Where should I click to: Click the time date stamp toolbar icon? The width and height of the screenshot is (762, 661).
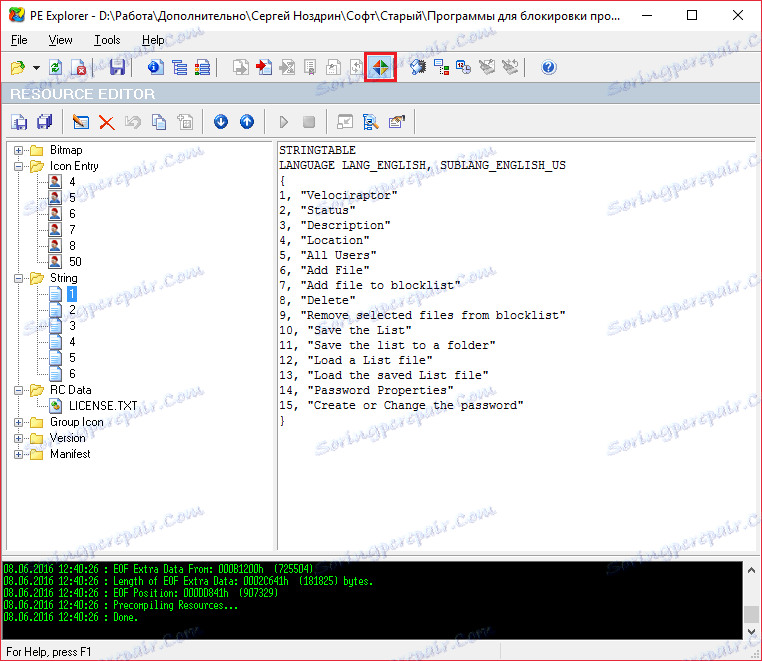pos(464,67)
